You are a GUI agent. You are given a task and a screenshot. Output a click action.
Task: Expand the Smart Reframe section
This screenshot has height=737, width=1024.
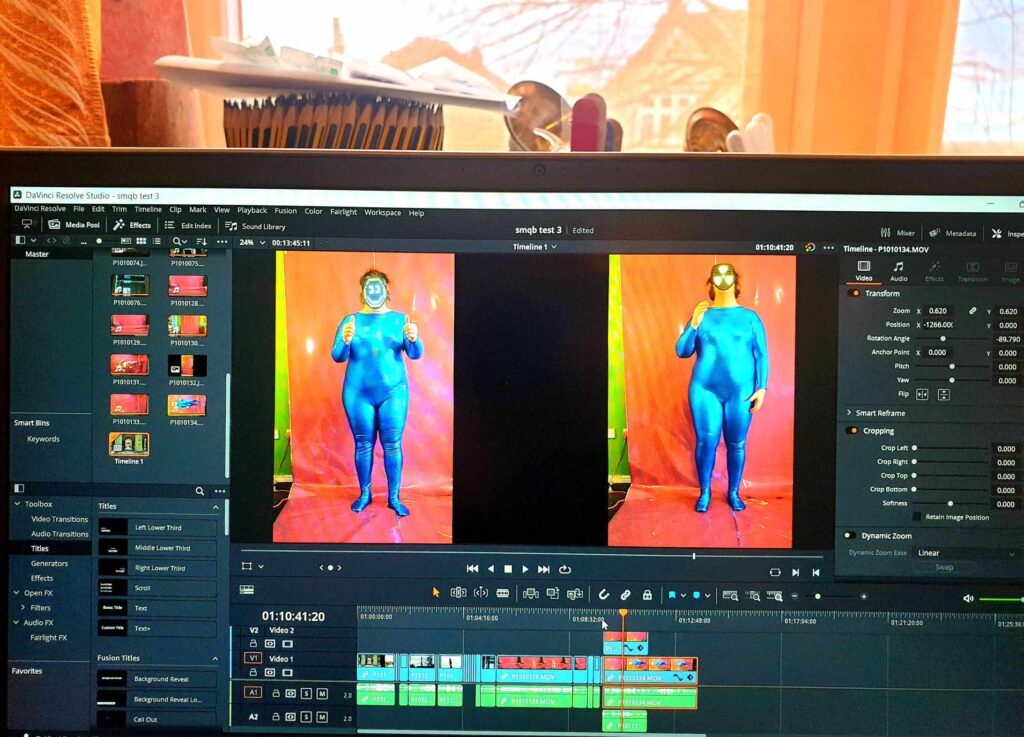(849, 413)
